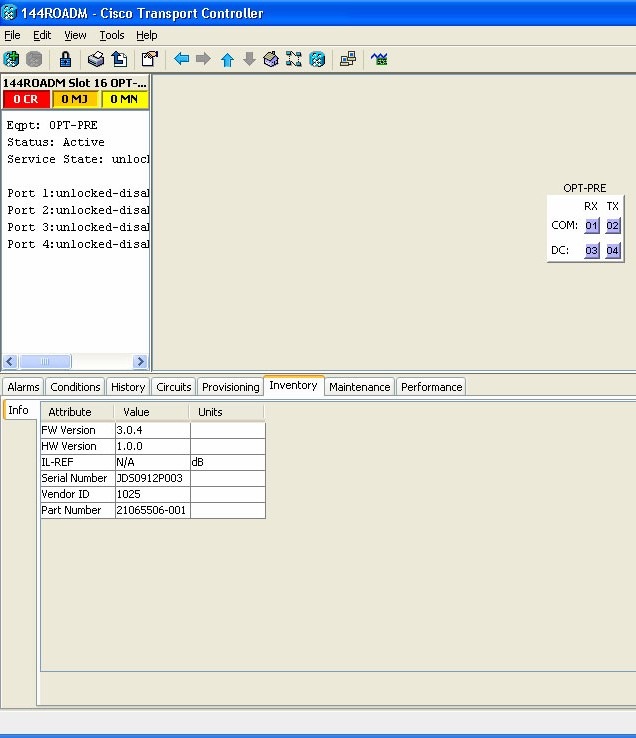The image size is (636, 738).
Task: Click the Port 1 unlocked-disabled line
Action: coord(78,193)
